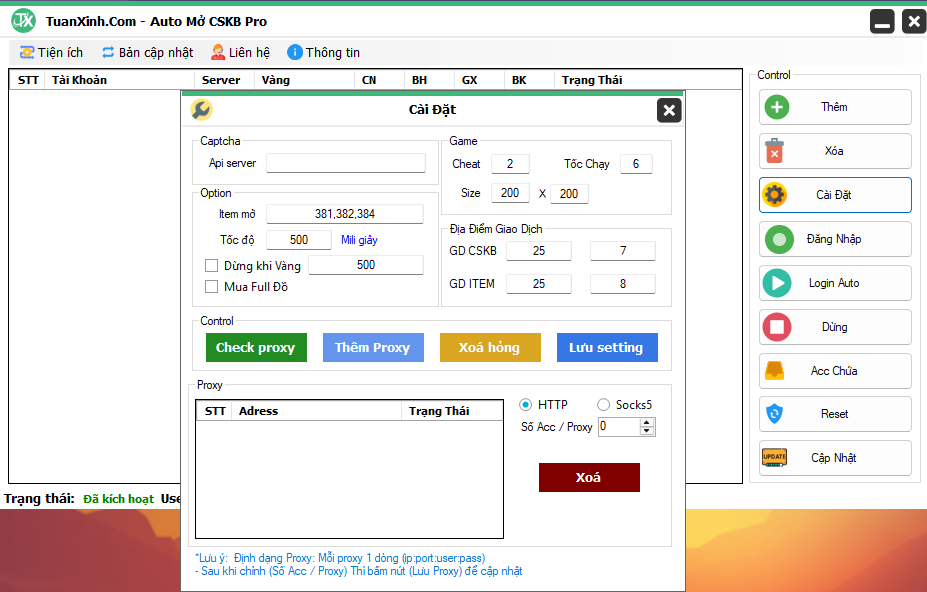927x592 pixels.
Task: Click the green circle Đăng Nhập icon
Action: coord(777,239)
